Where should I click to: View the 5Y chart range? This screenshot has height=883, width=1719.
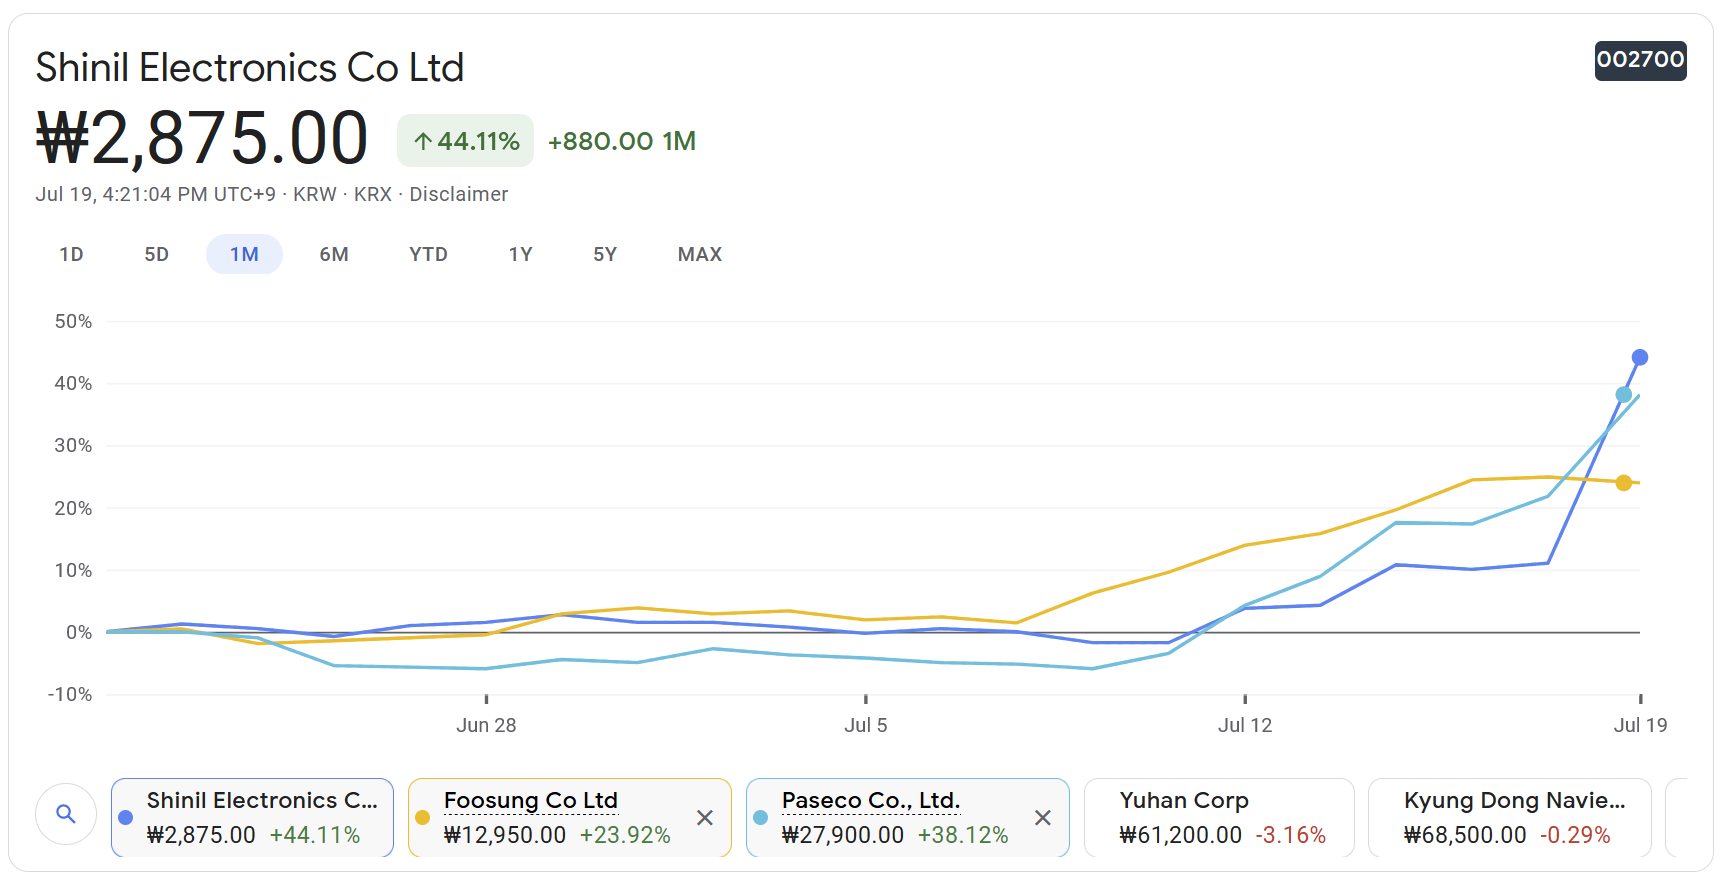pyautogui.click(x=605, y=255)
